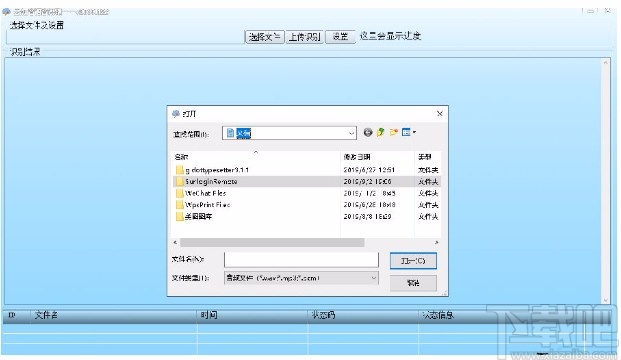
Task: Close the Open dialog with X
Action: pos(440,114)
